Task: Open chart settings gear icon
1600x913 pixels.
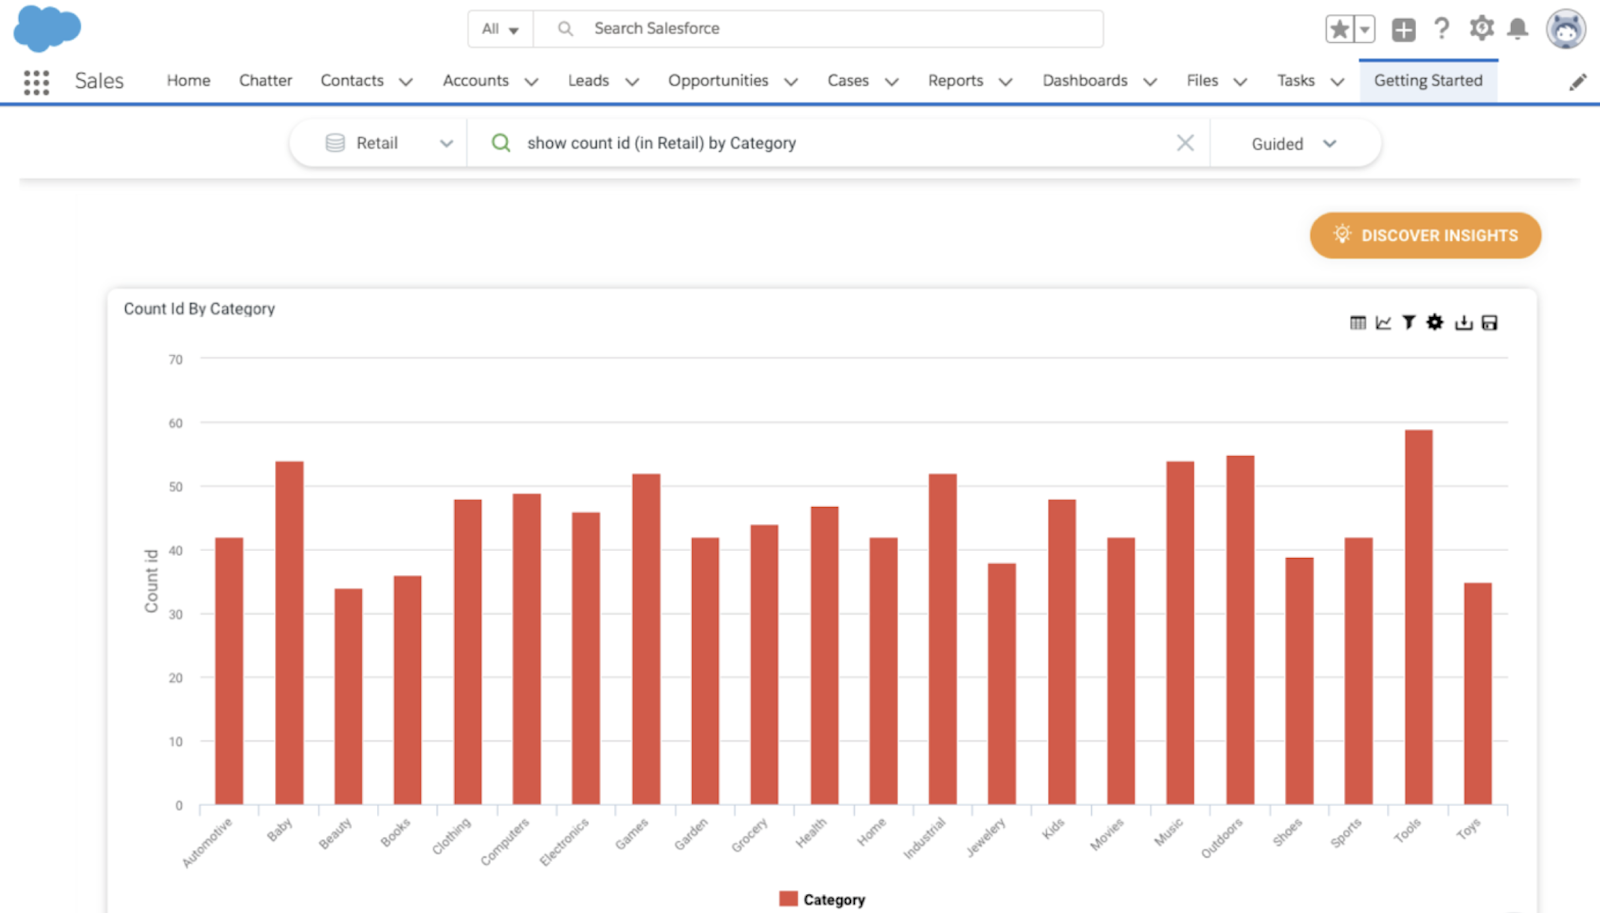Action: click(x=1435, y=322)
